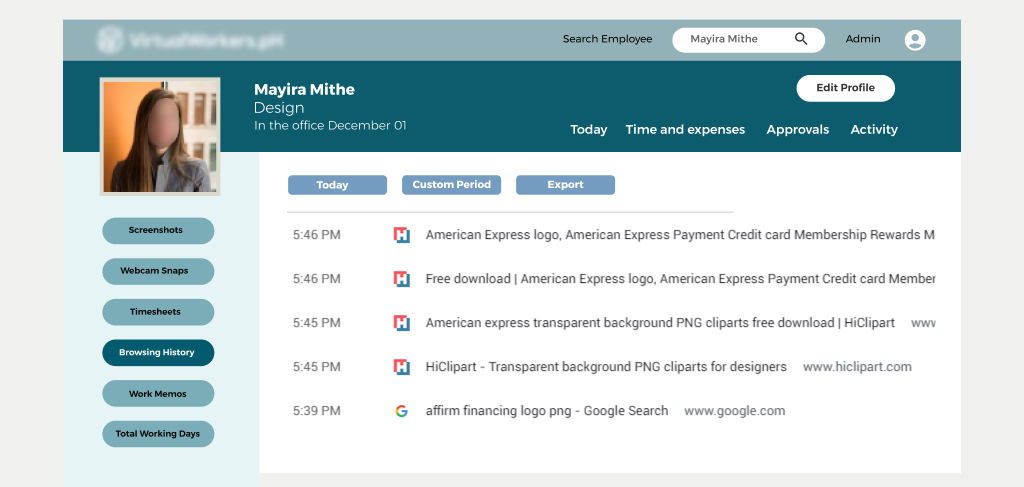Viewport: 1024px width, 487px height.
Task: Click Mayira Mithe's profile photo
Action: point(160,136)
